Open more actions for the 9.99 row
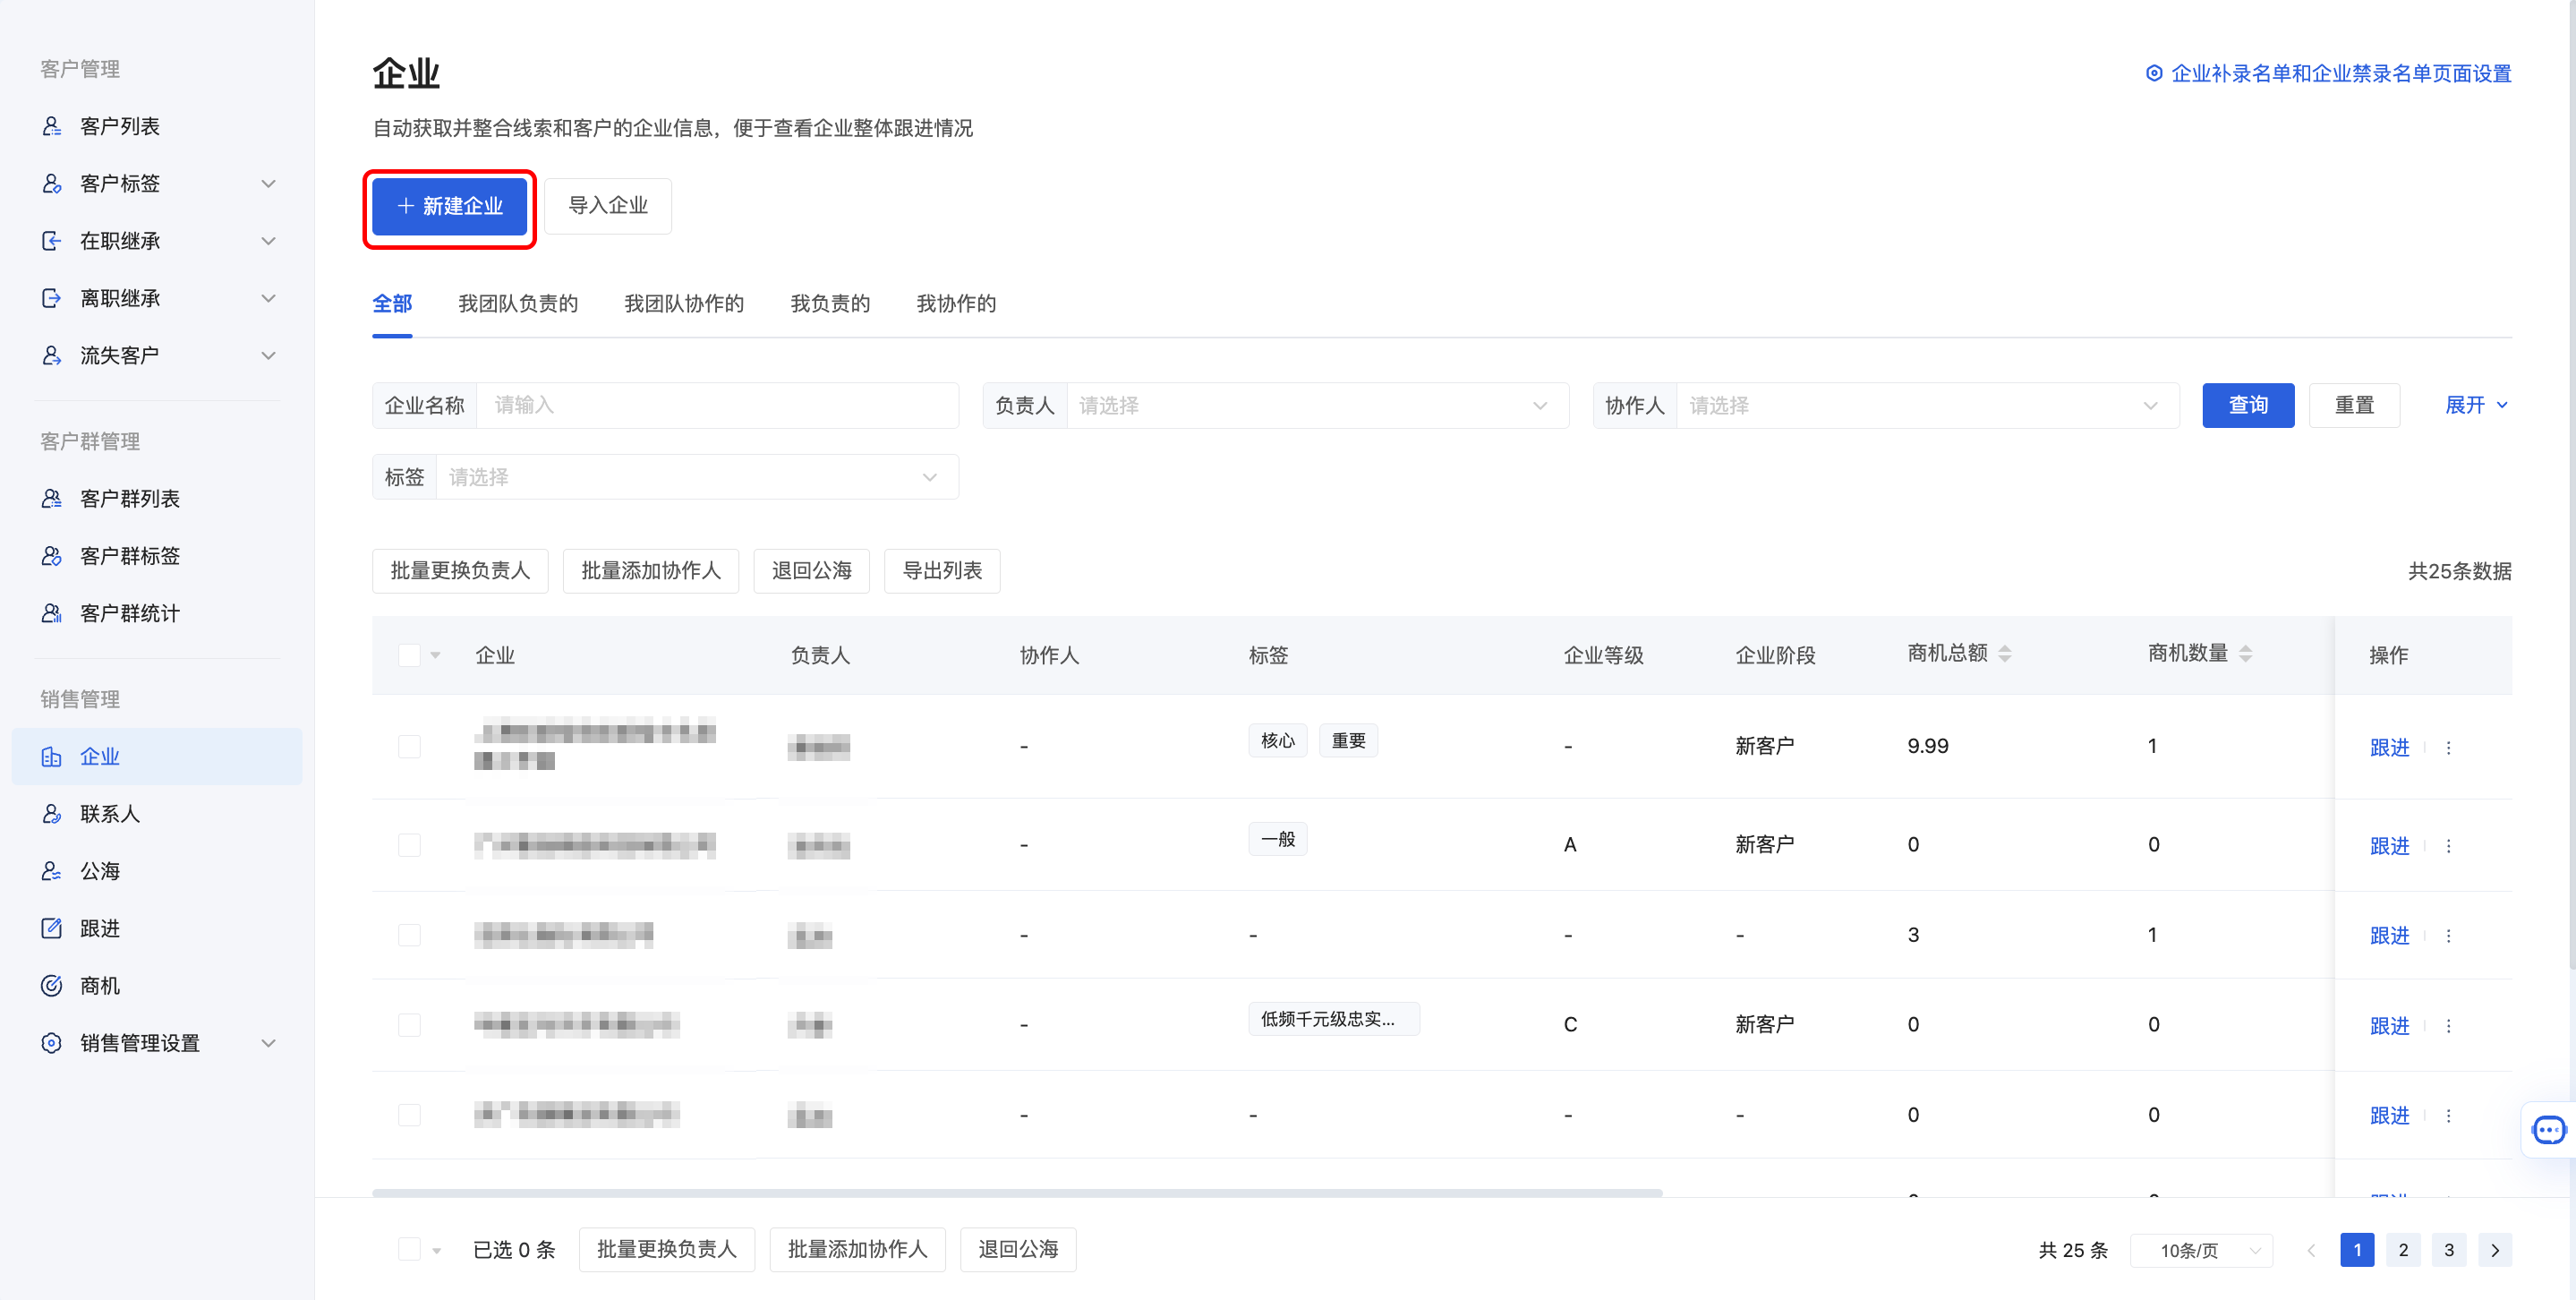This screenshot has width=2576, height=1300. coord(2449,747)
